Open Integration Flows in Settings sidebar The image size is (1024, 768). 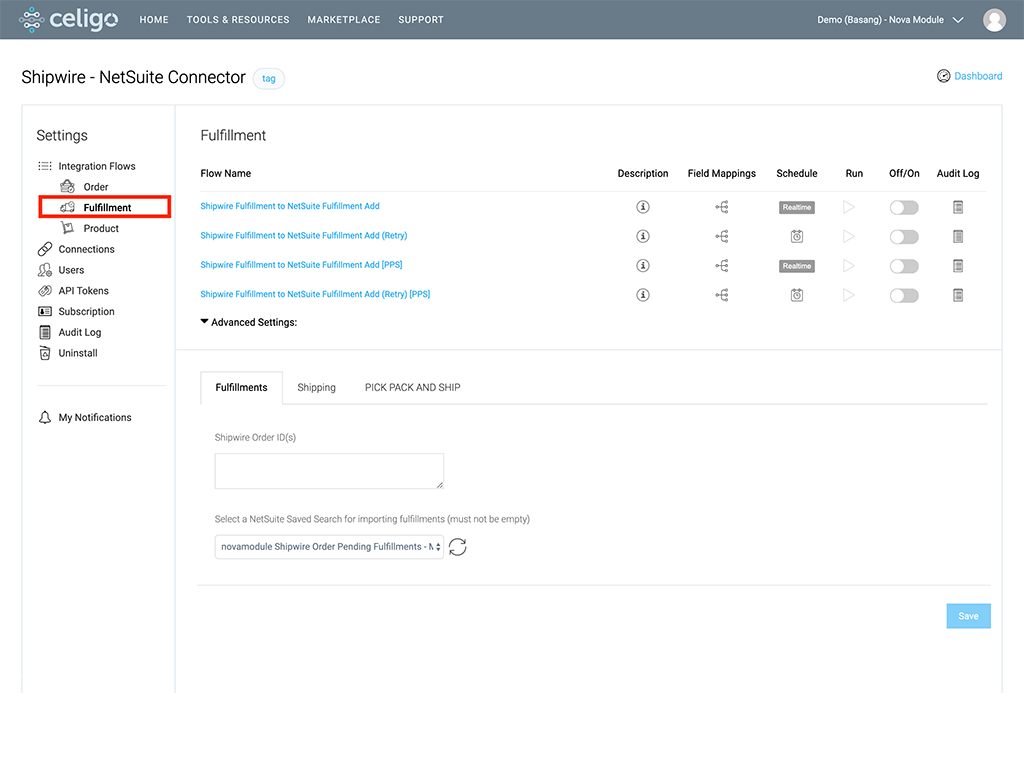coord(97,166)
